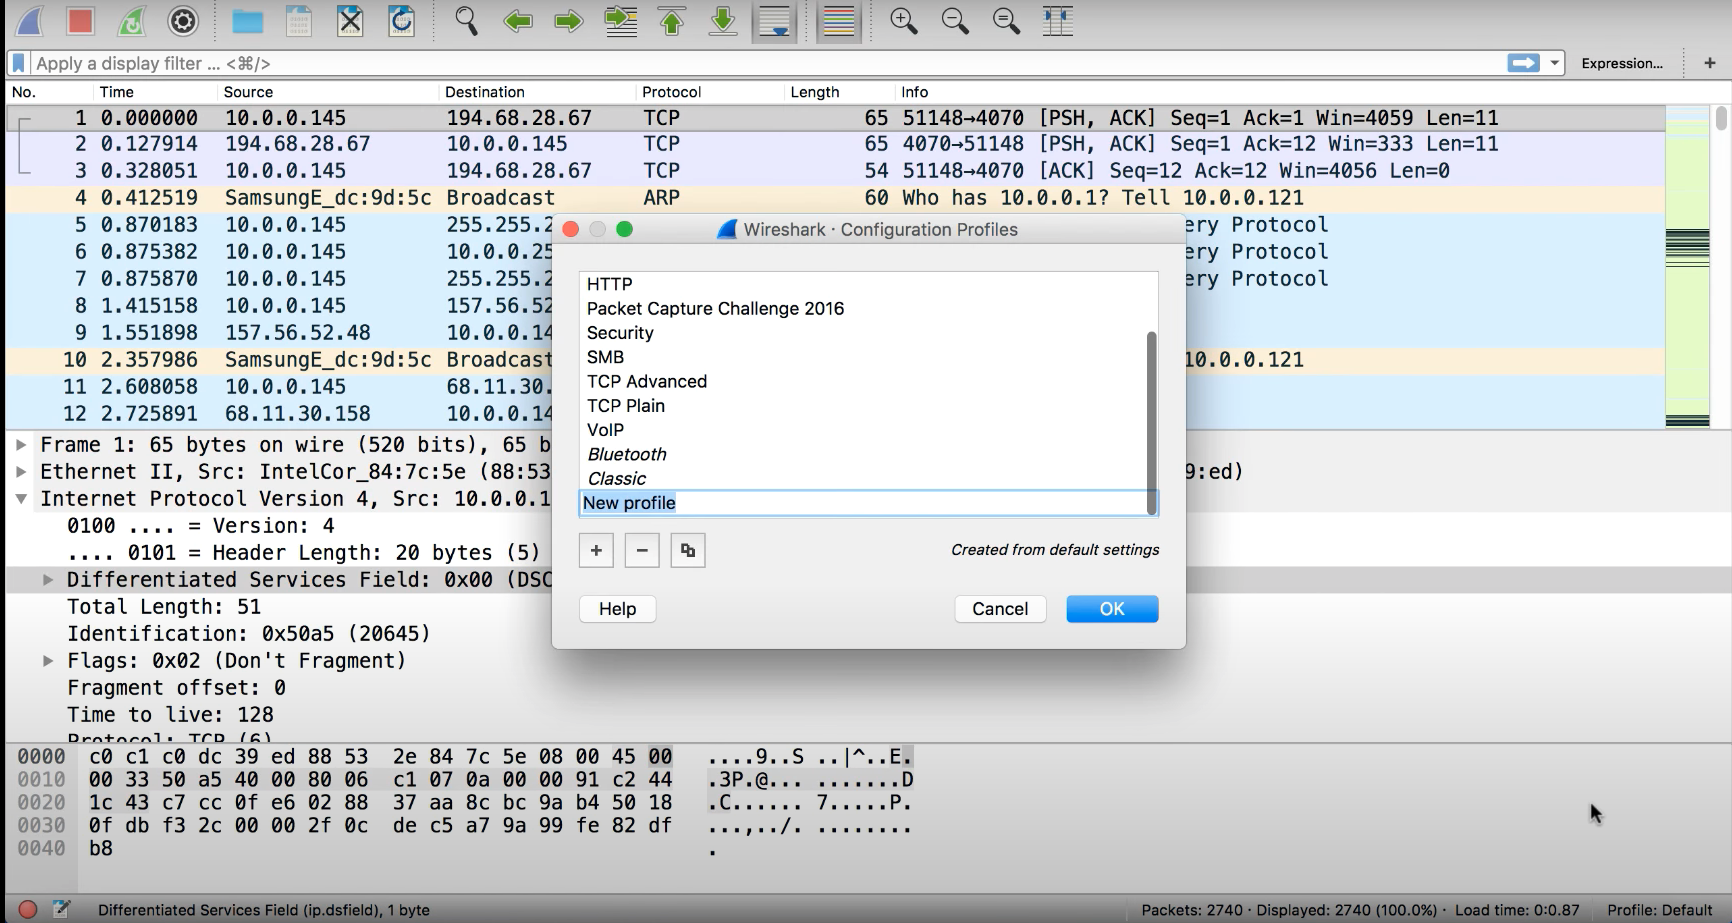This screenshot has height=923, width=1732.
Task: Toggle packet list colorization
Action: [839, 21]
